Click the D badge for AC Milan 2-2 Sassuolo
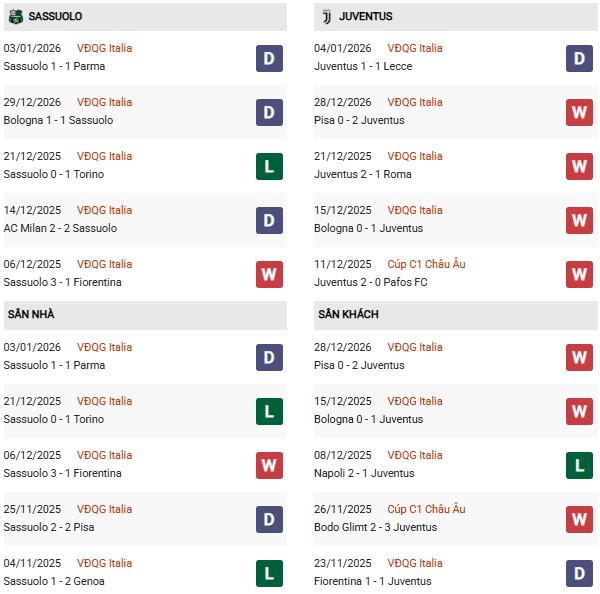The height and width of the screenshot is (594, 600). (269, 220)
